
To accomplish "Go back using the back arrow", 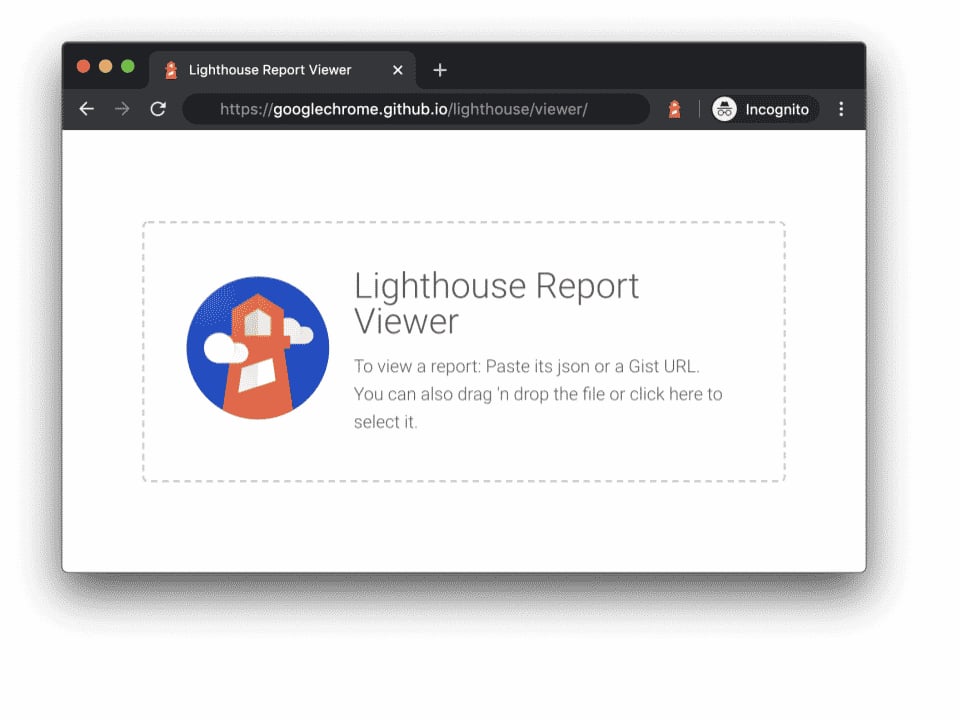I will click(87, 109).
